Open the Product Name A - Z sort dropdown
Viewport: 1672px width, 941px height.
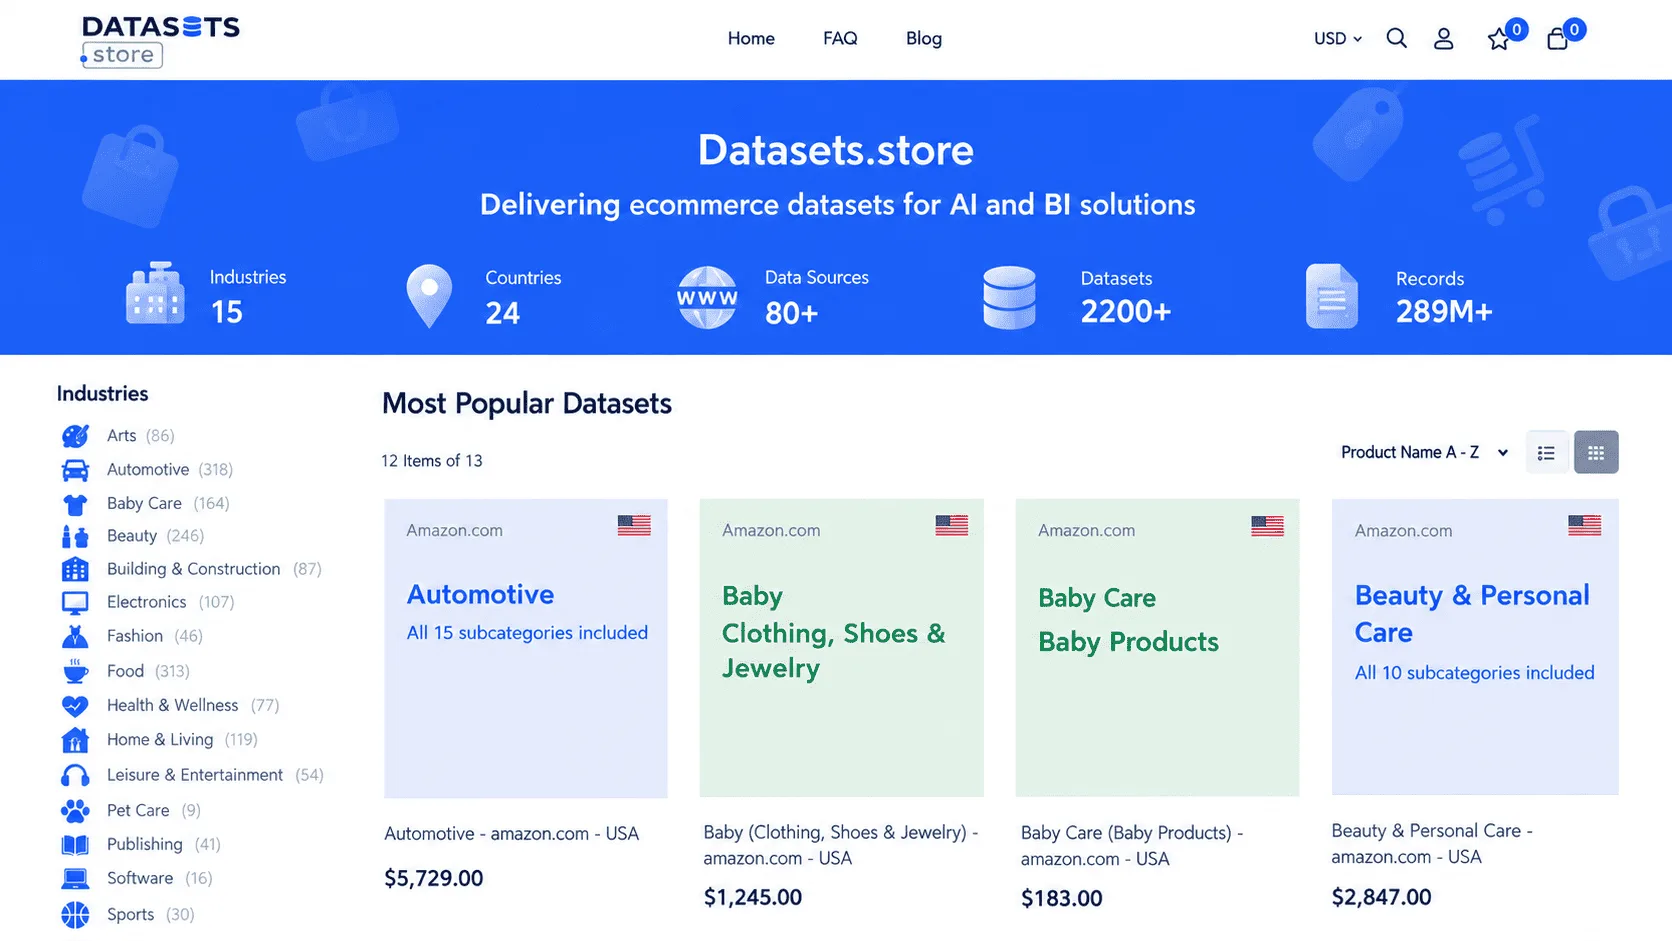(1424, 453)
